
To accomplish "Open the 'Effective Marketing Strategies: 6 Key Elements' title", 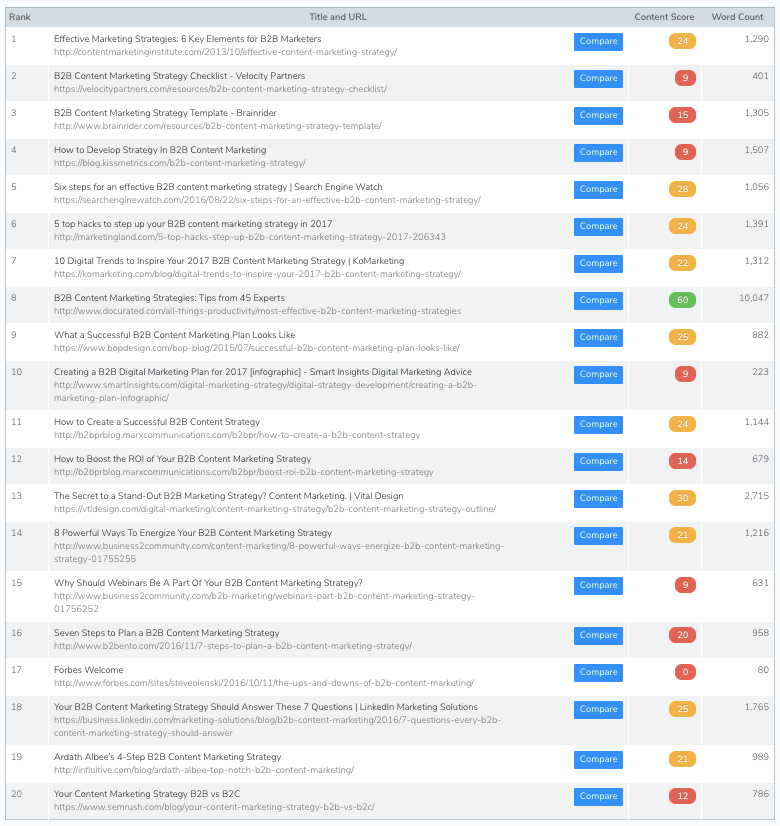I will tap(187, 38).
